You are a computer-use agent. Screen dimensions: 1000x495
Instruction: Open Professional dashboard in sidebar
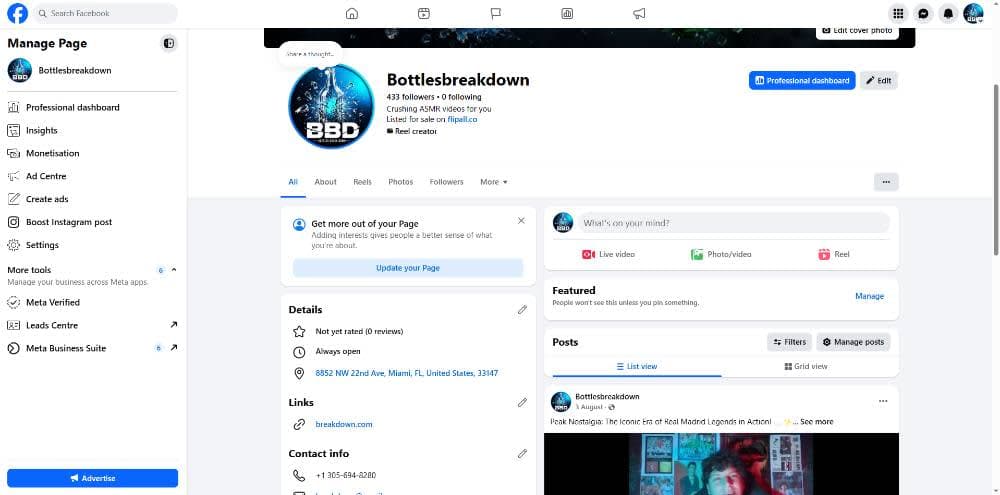pos(92,108)
